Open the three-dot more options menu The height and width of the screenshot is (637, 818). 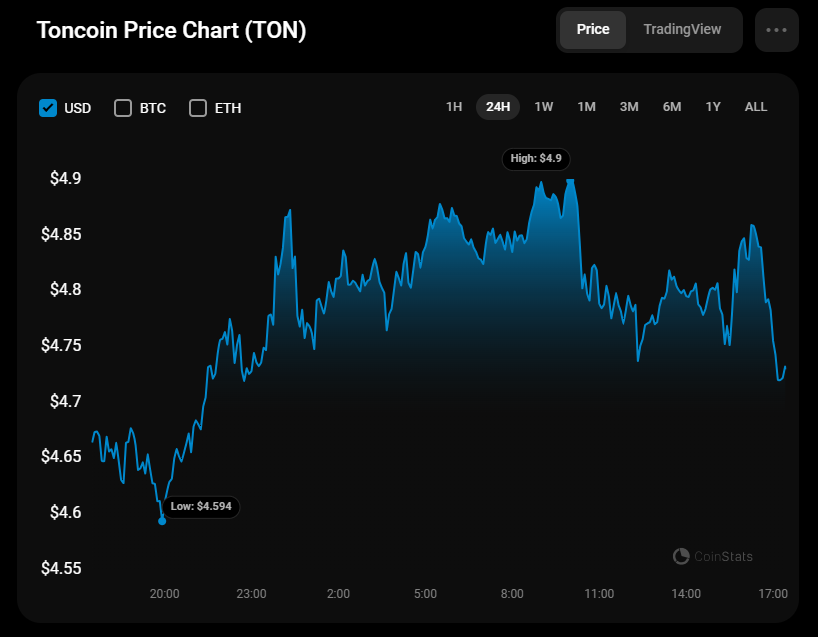pyautogui.click(x=777, y=30)
